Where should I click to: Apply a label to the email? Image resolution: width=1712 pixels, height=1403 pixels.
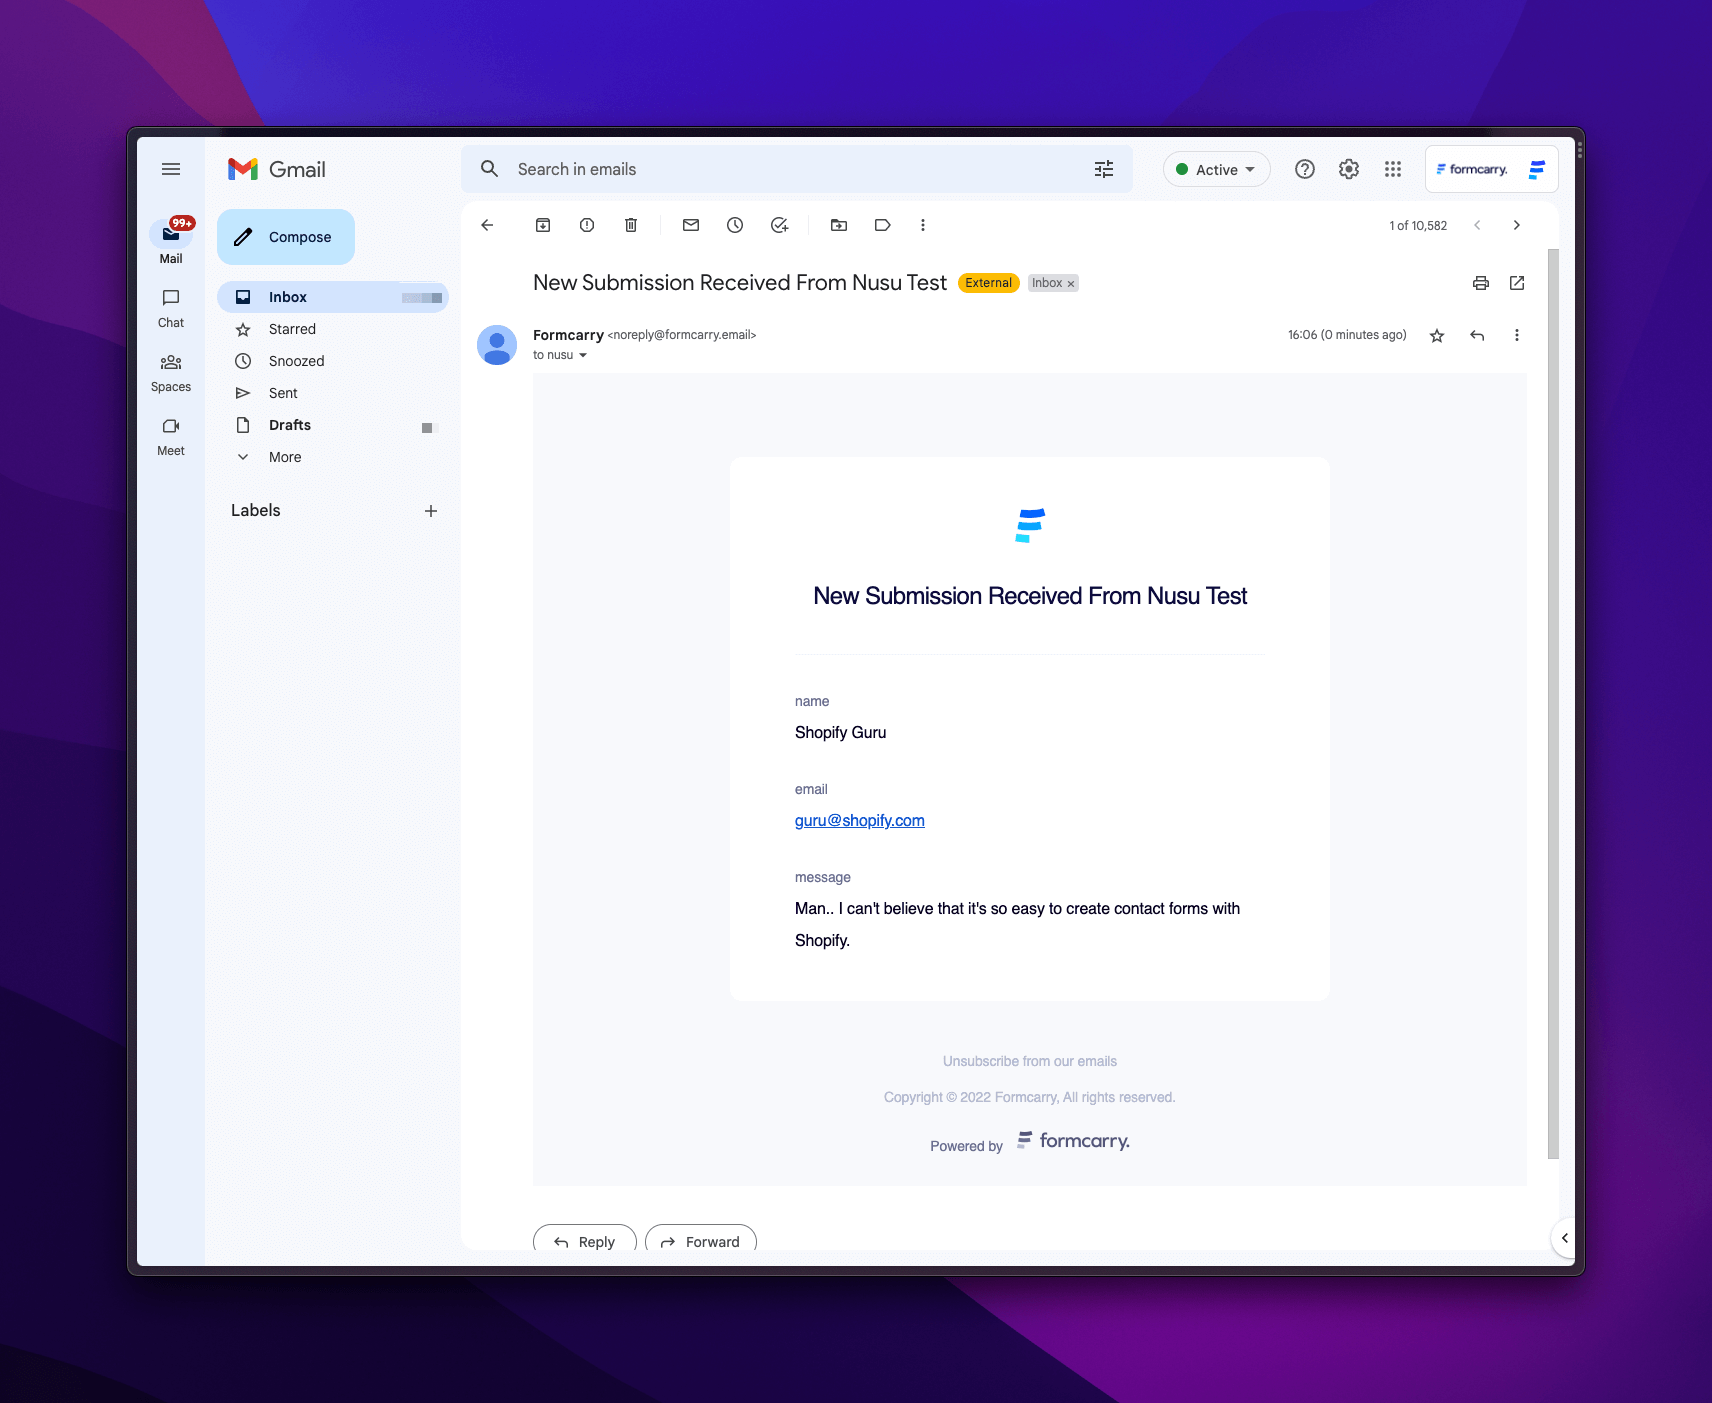pos(883,225)
